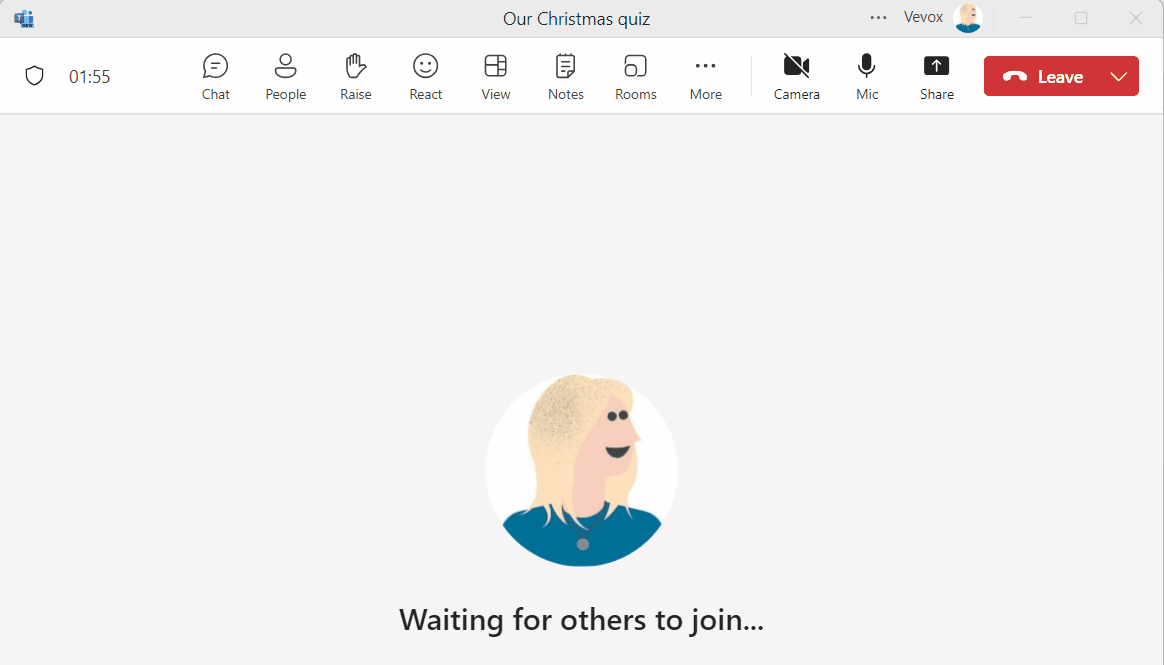1164x665 pixels.
Task: Raise your hand
Action: (355, 75)
